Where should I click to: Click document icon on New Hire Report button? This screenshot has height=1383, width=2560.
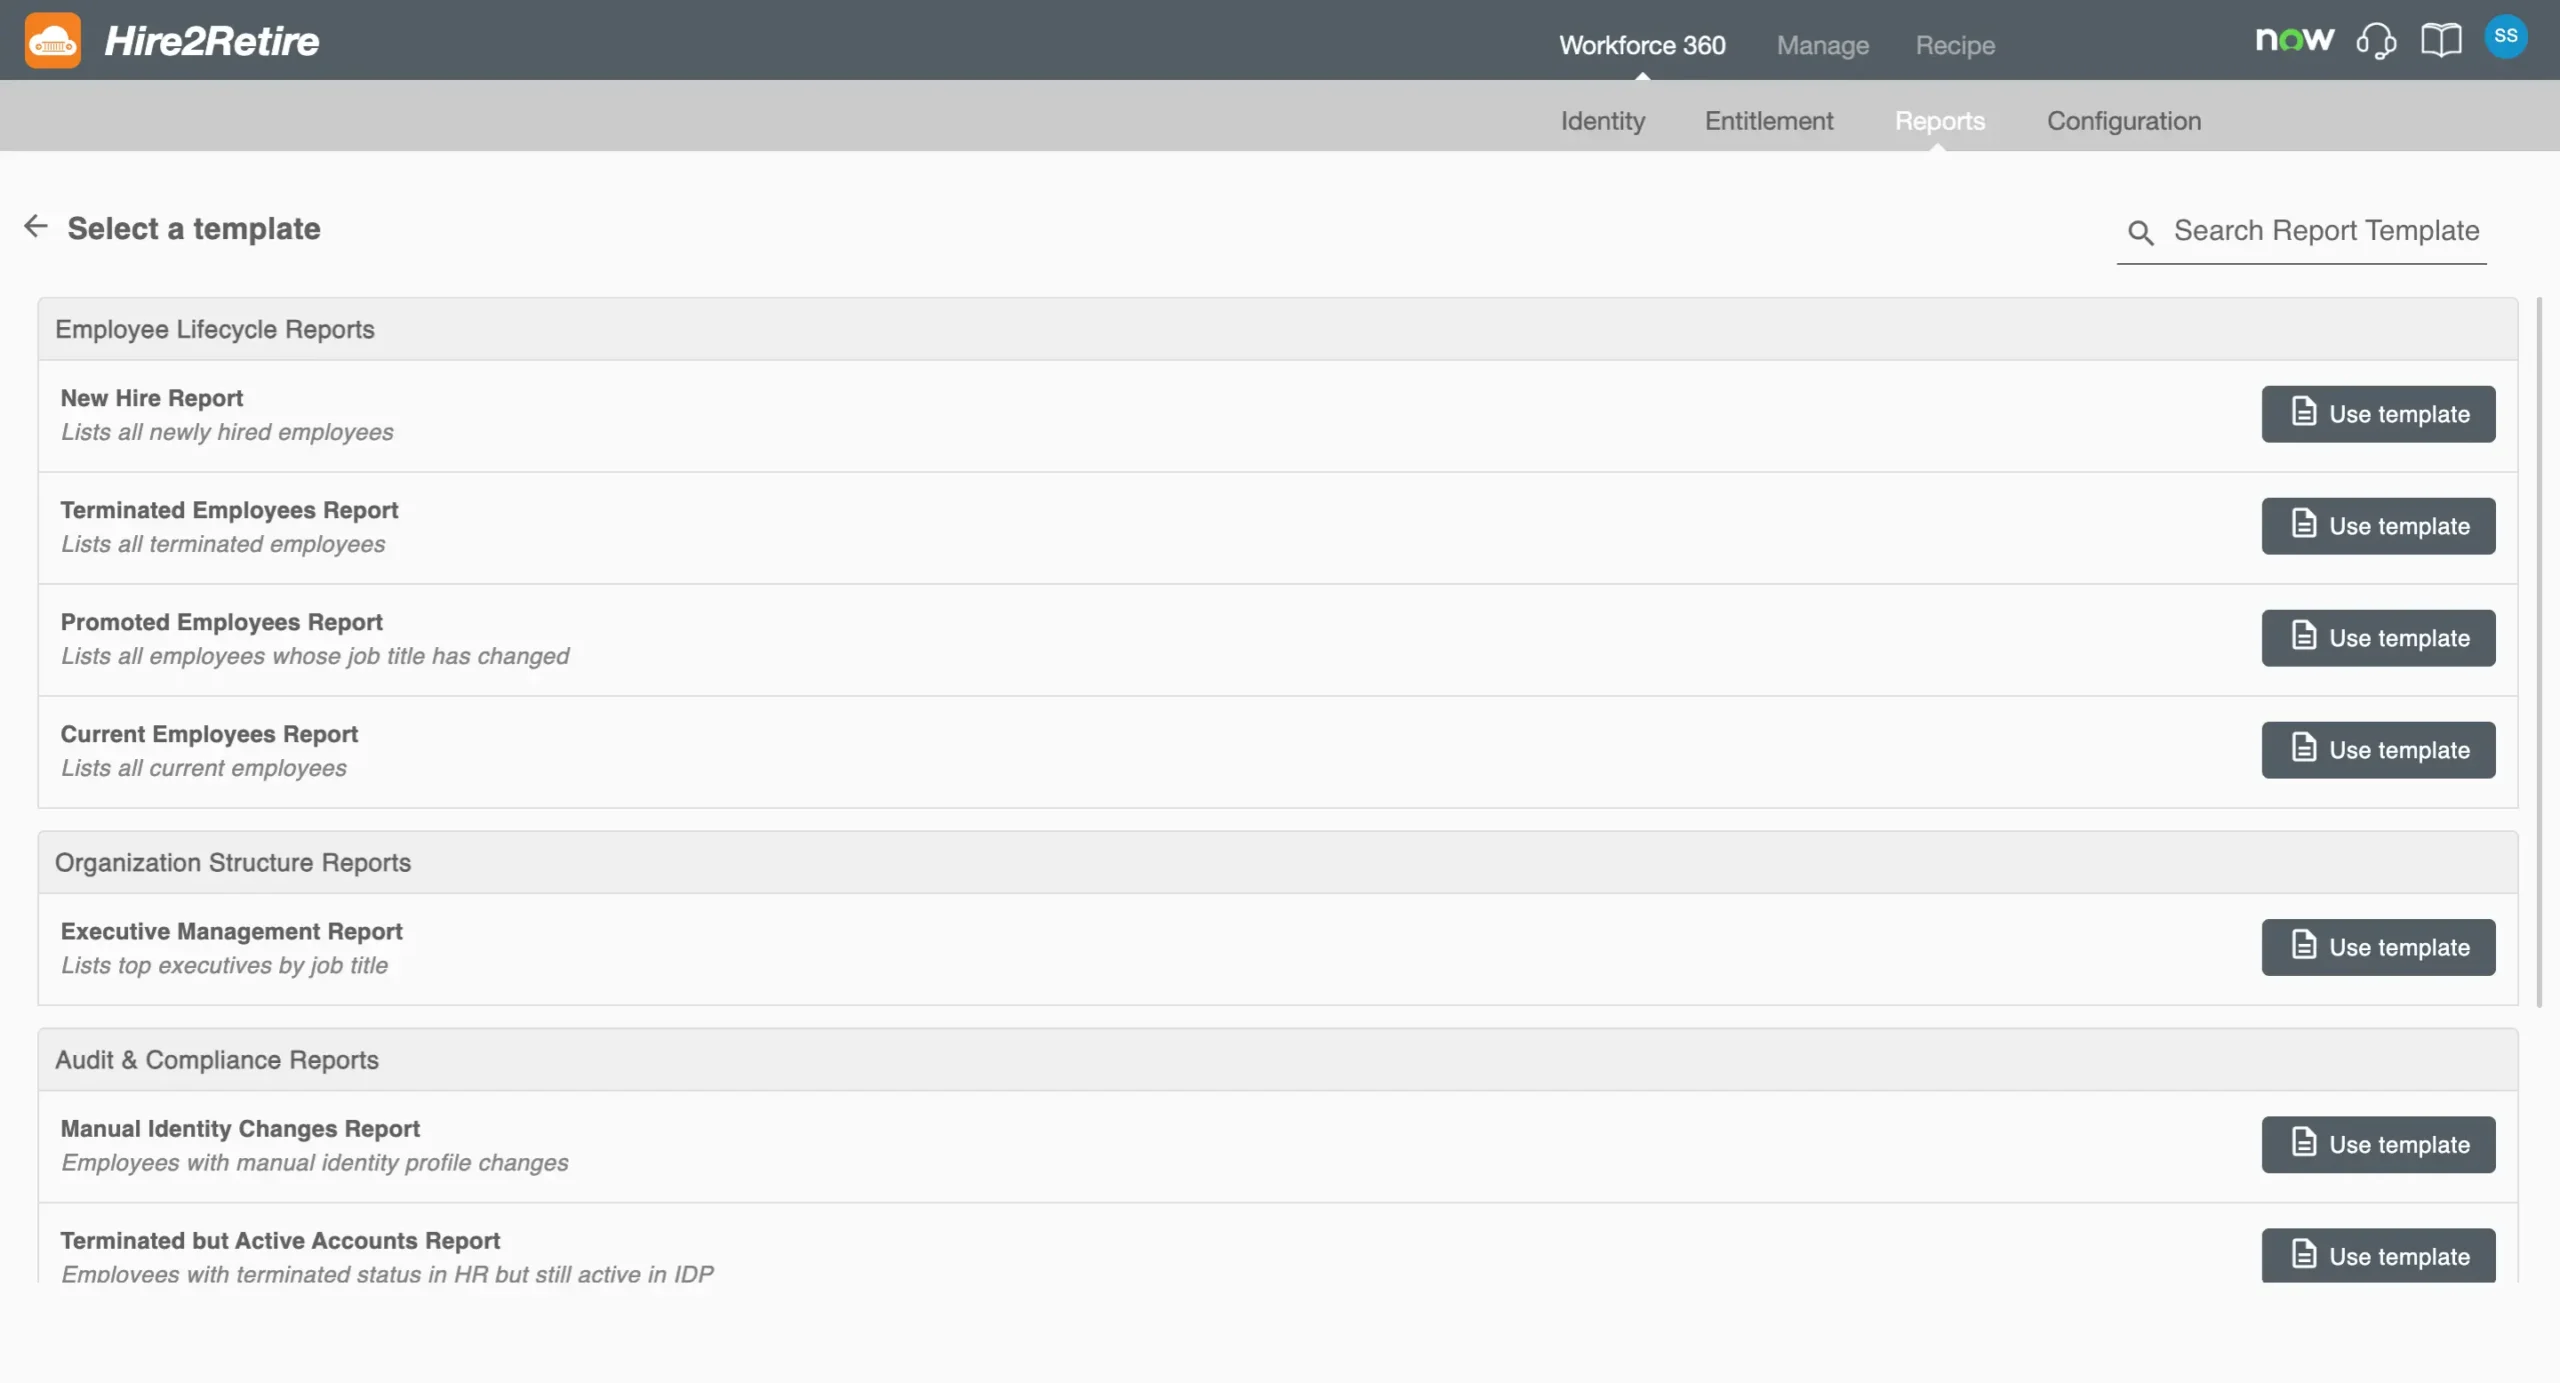click(x=2304, y=412)
